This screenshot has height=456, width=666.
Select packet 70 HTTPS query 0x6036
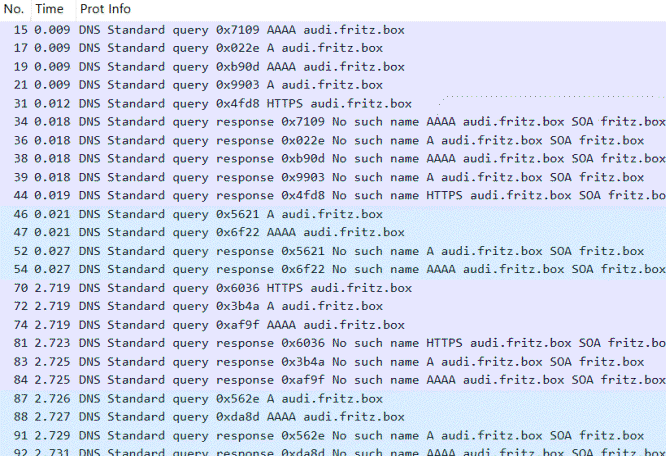tap(333, 288)
